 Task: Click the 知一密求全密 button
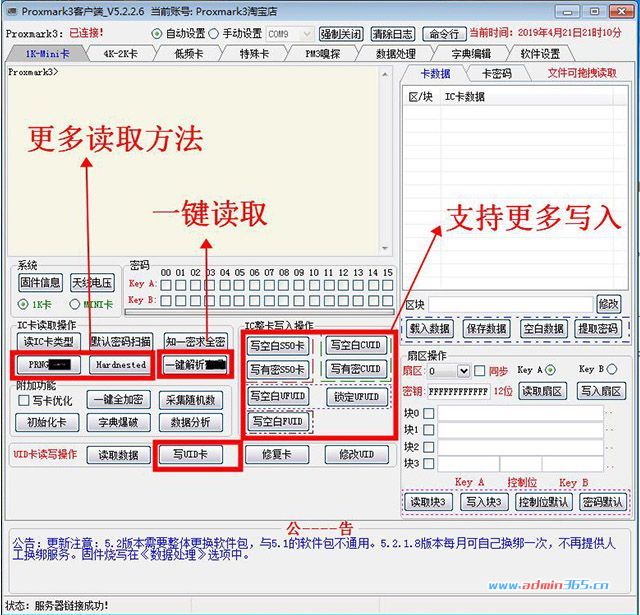[195, 342]
